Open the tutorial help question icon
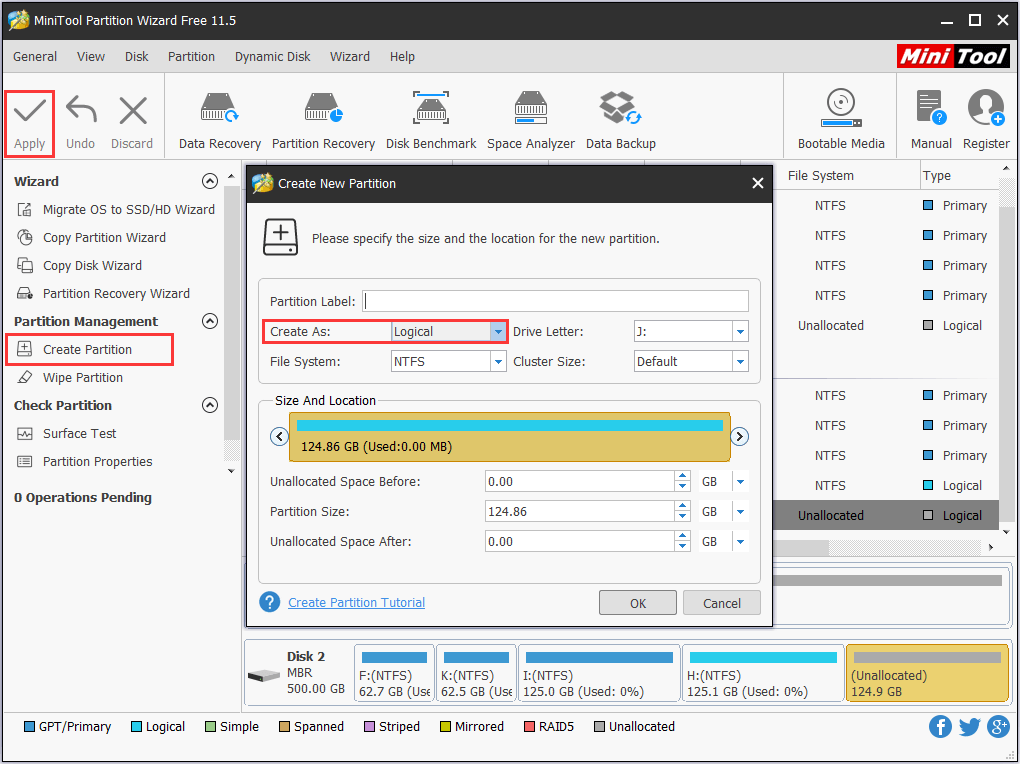Viewport: 1020px width, 764px height. (269, 602)
